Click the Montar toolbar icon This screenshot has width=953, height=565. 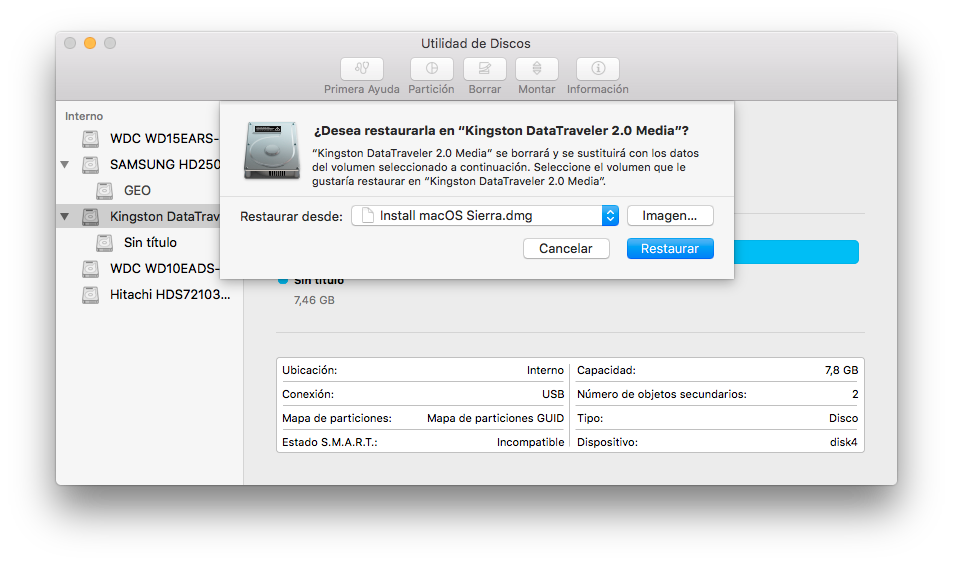(x=537, y=69)
